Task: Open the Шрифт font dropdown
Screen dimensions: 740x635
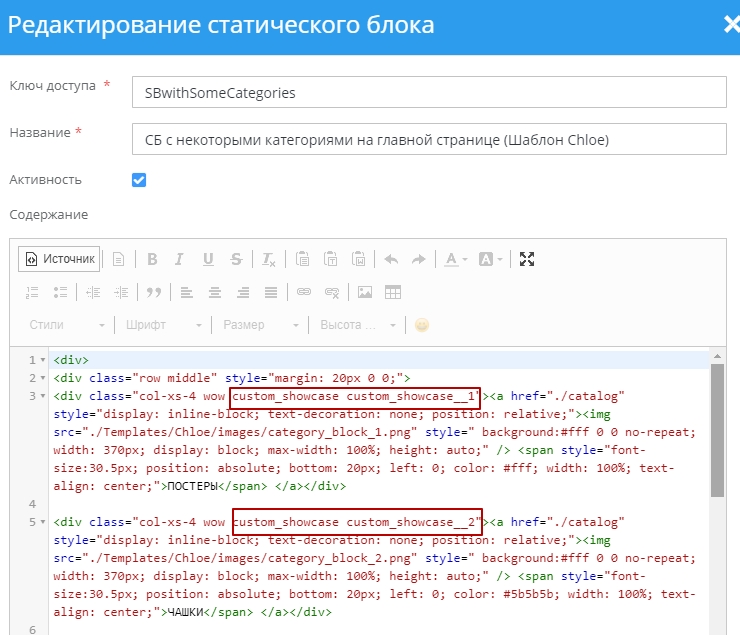Action: point(164,325)
